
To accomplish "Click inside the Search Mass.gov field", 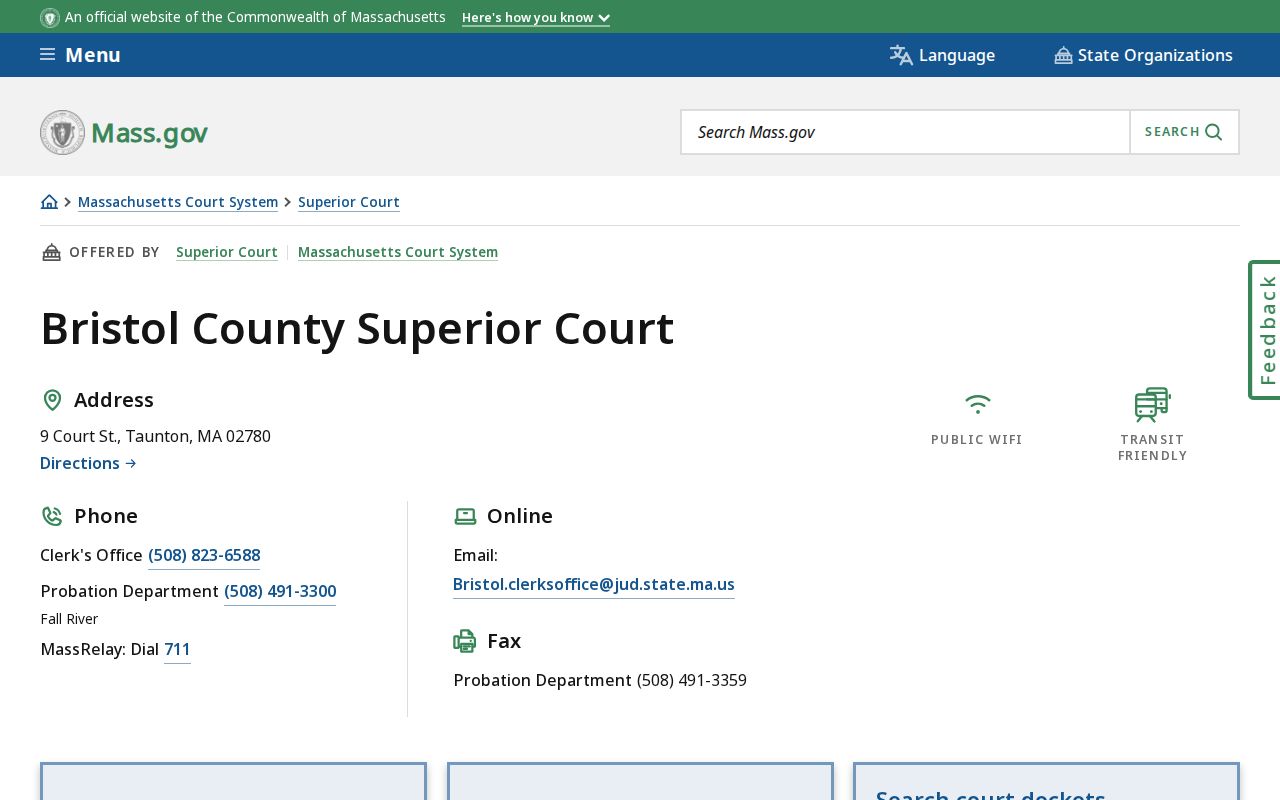I will 905,132.
